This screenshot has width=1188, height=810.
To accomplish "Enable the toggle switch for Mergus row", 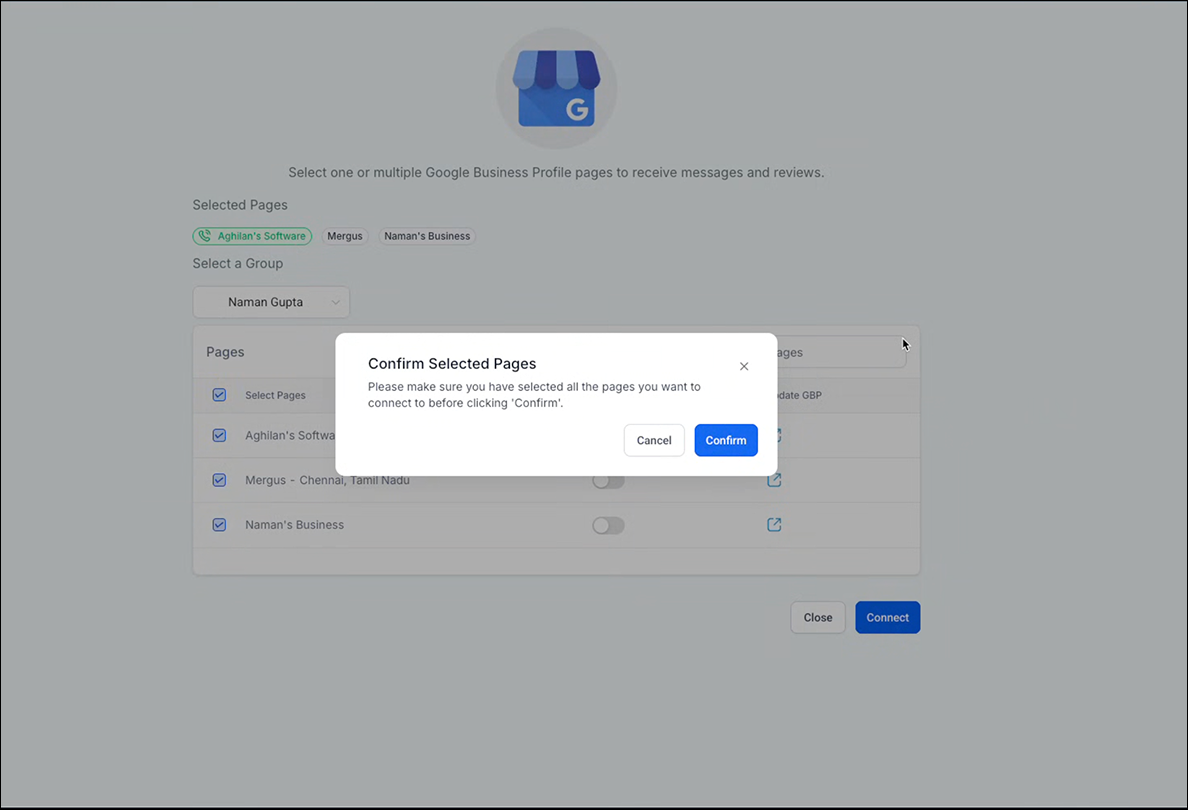I will click(608, 481).
